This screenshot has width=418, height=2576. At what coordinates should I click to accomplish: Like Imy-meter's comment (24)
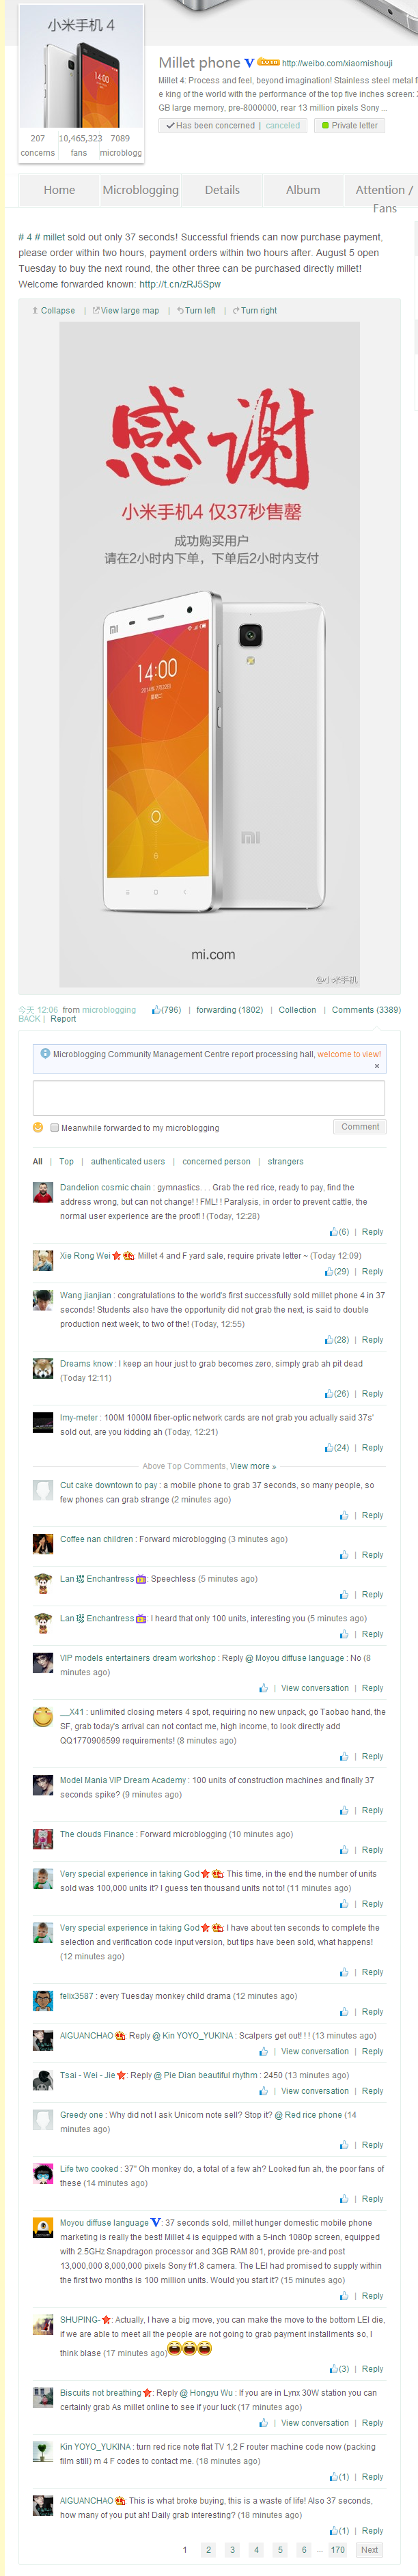point(337,1448)
